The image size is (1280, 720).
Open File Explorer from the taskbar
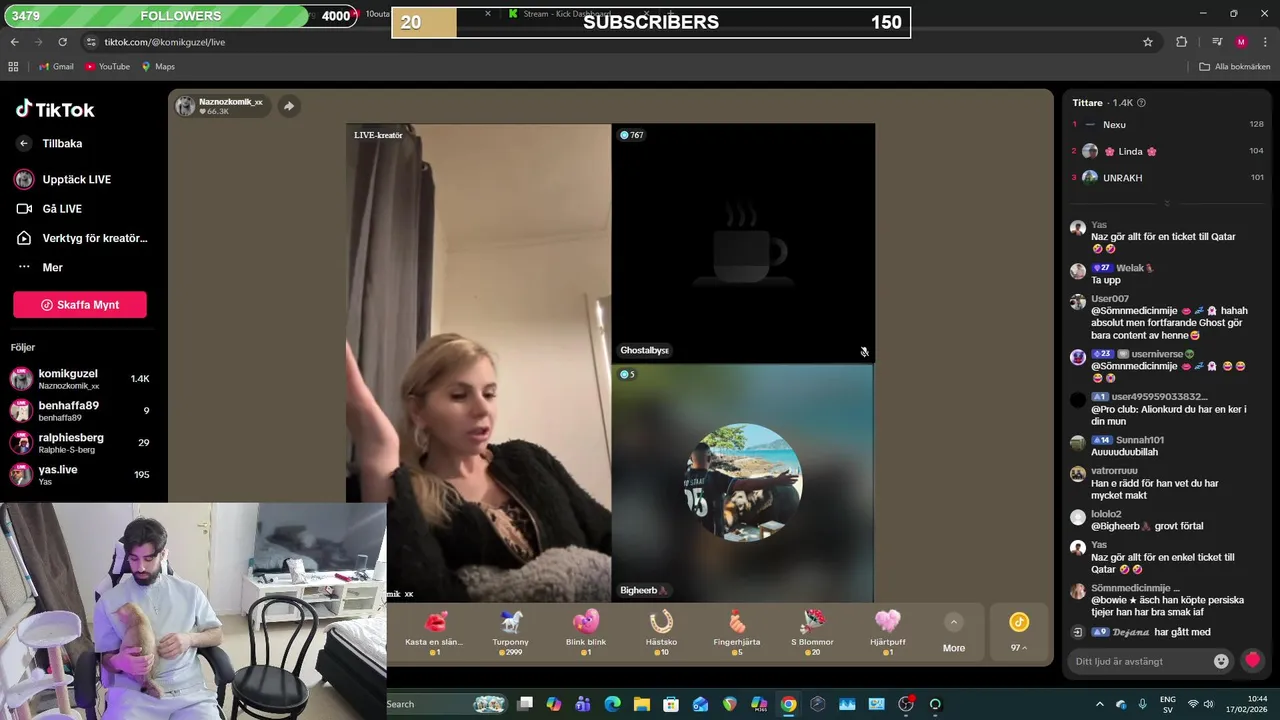(641, 704)
